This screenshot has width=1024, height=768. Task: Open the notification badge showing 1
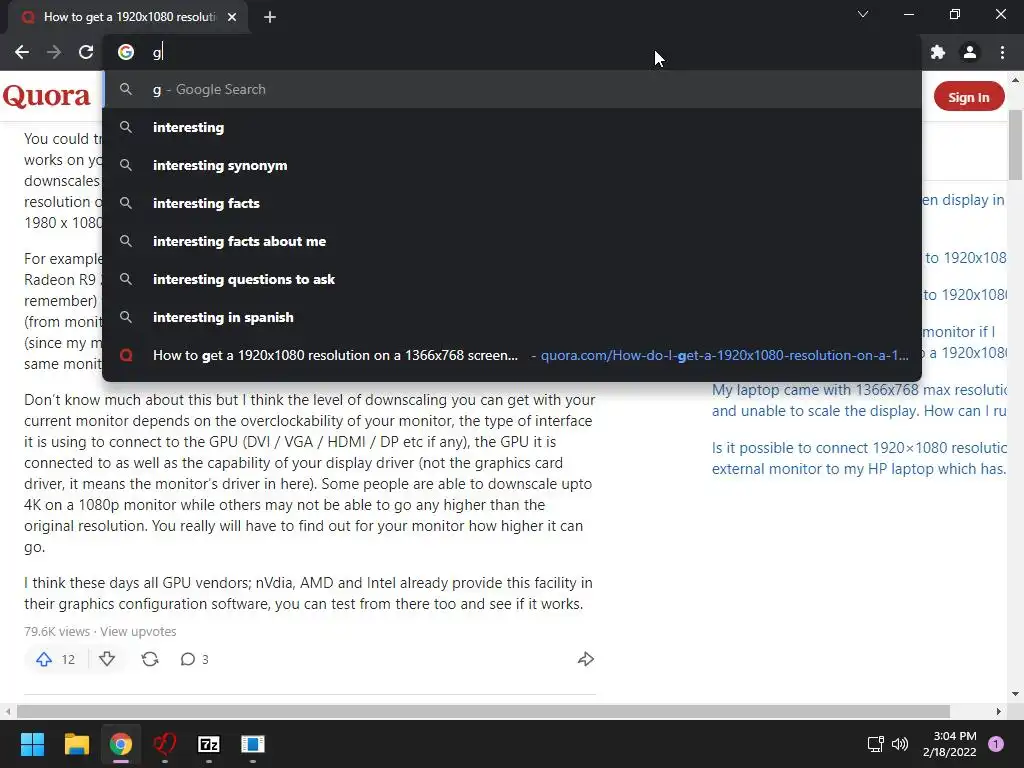coord(996,744)
